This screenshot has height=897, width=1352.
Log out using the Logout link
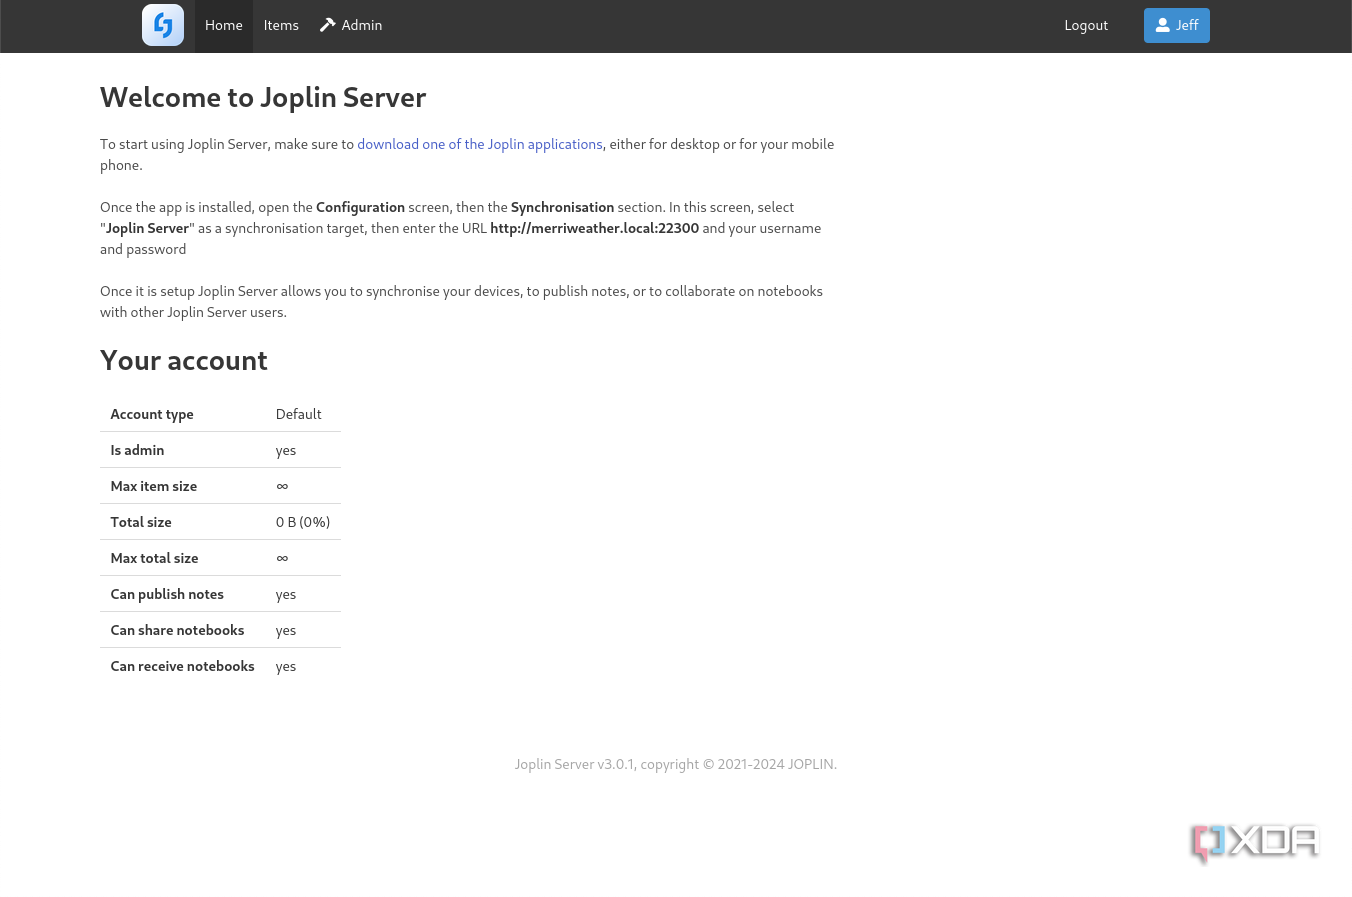point(1086,26)
